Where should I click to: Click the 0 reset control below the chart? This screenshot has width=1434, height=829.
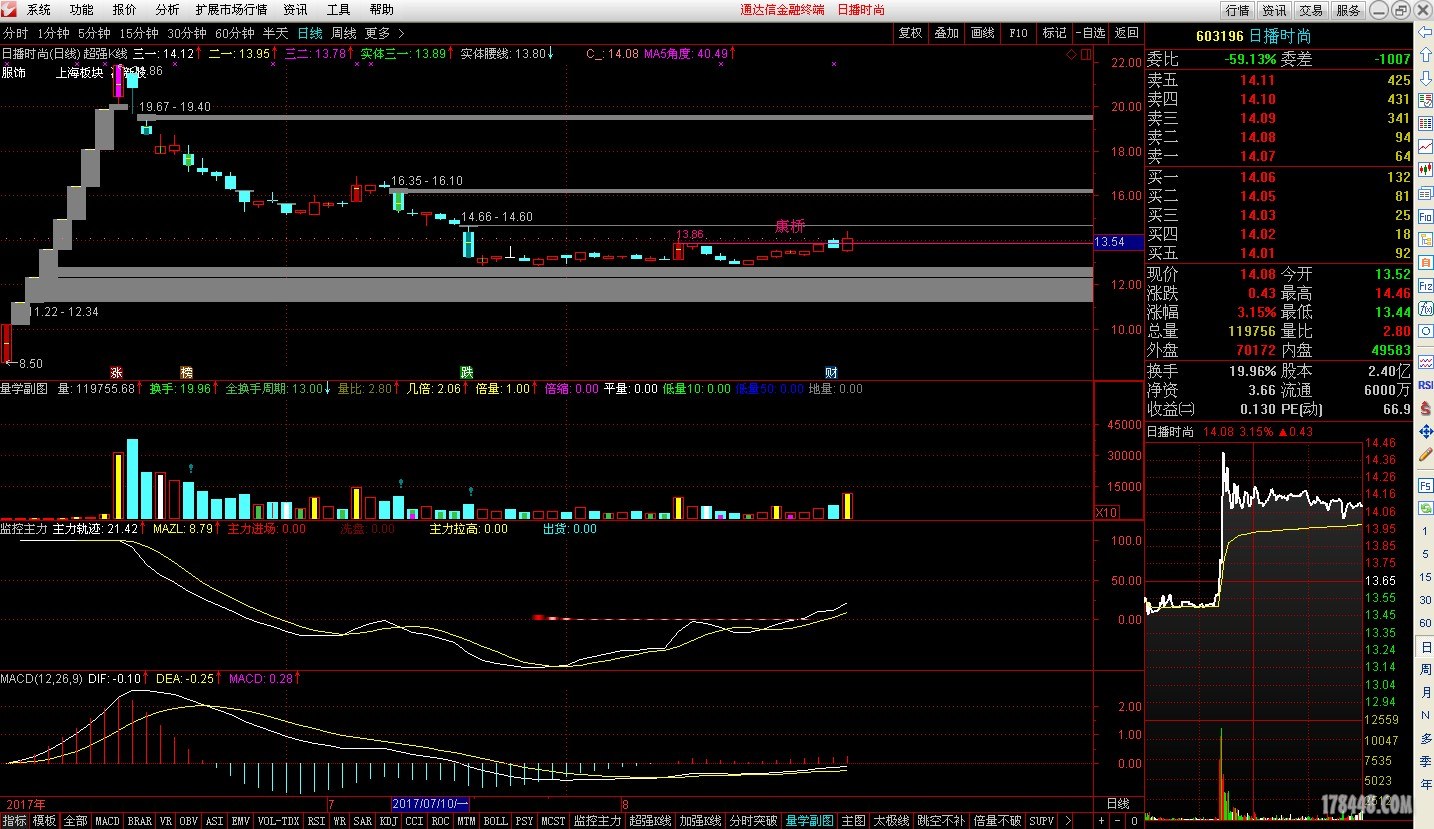1134,821
